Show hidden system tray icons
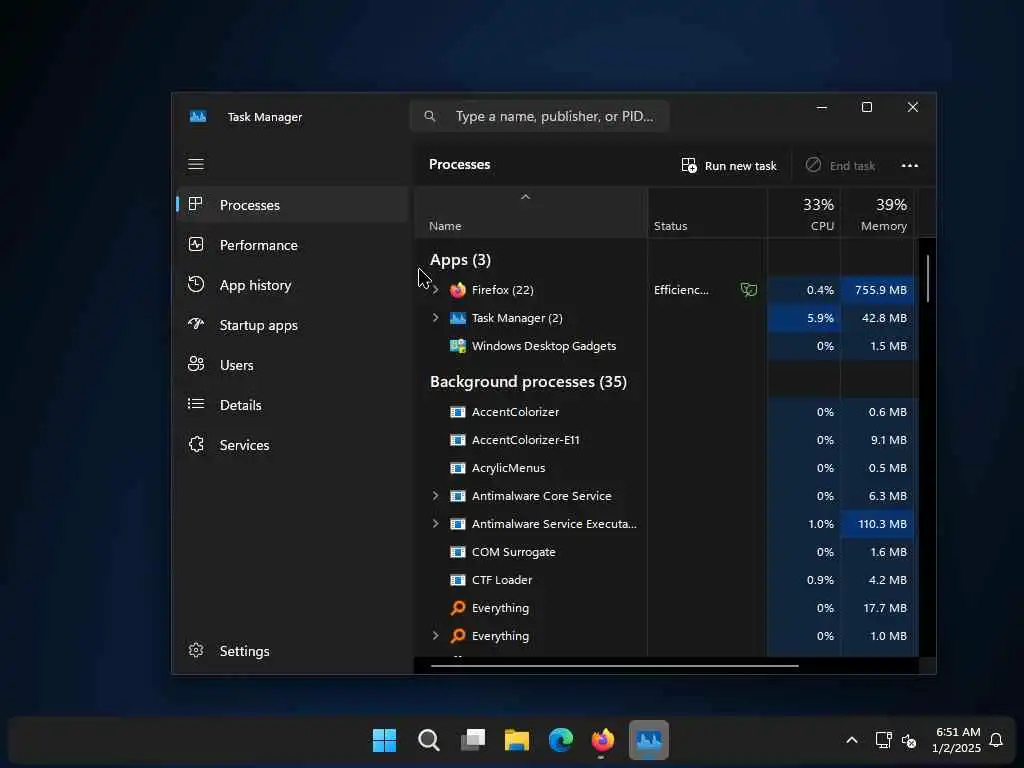1024x768 pixels. [x=852, y=740]
